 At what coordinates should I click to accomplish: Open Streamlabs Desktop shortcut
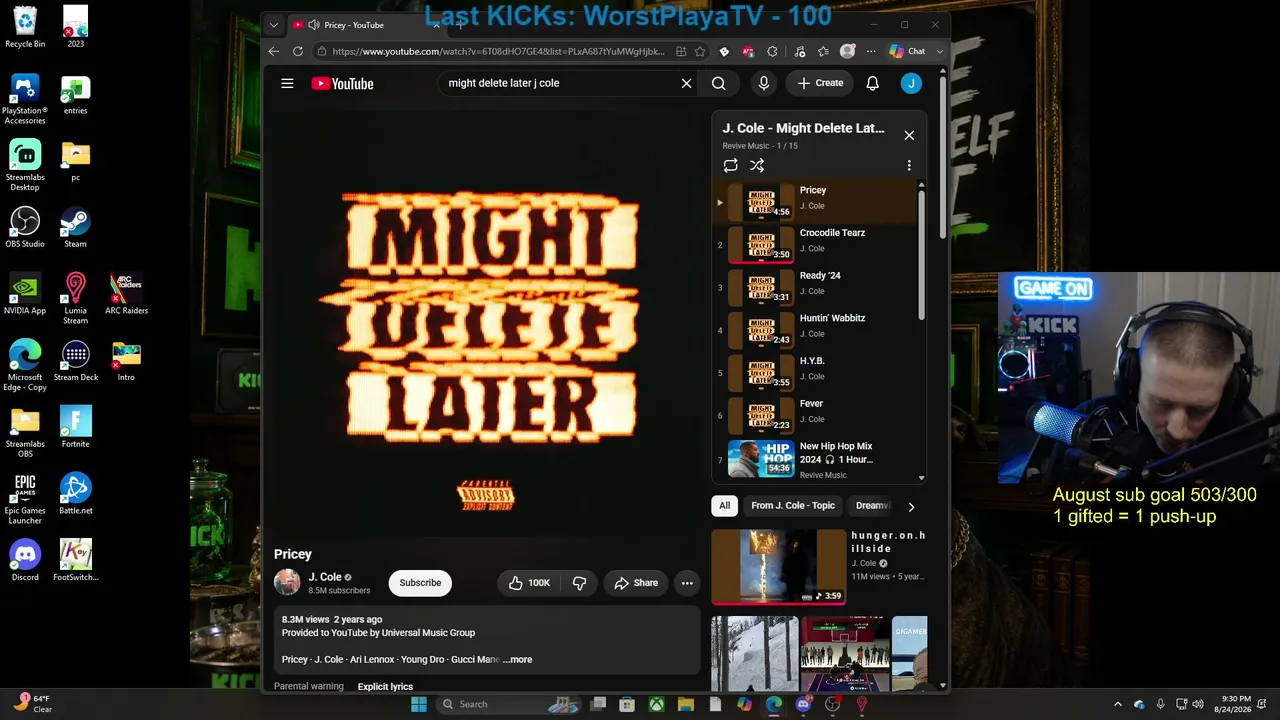(25, 165)
